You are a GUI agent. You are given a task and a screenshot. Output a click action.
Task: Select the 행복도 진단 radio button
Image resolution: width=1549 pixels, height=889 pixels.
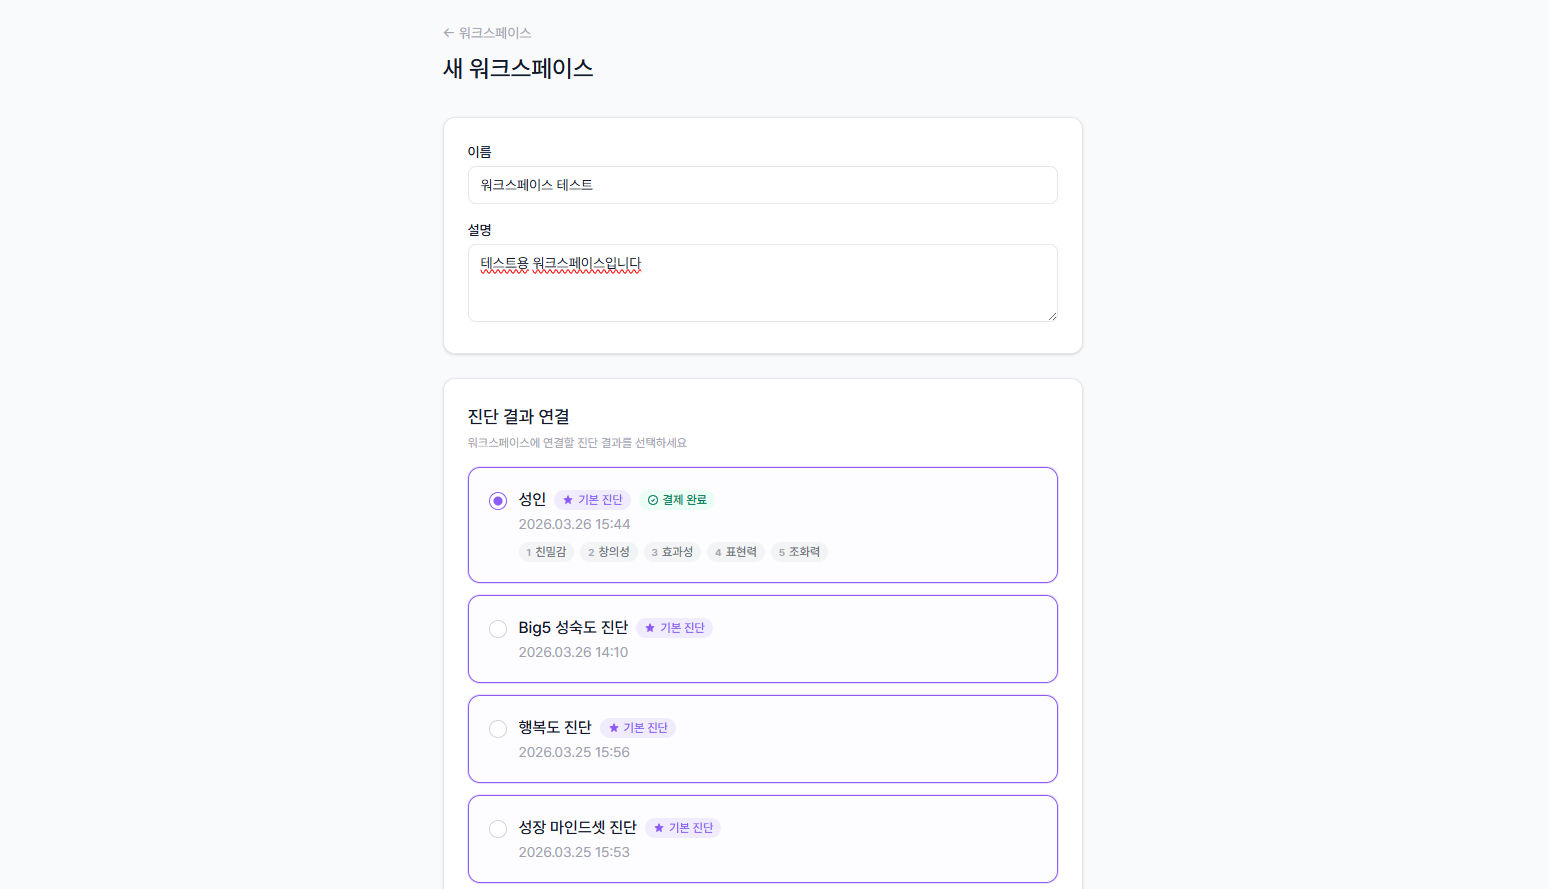498,728
